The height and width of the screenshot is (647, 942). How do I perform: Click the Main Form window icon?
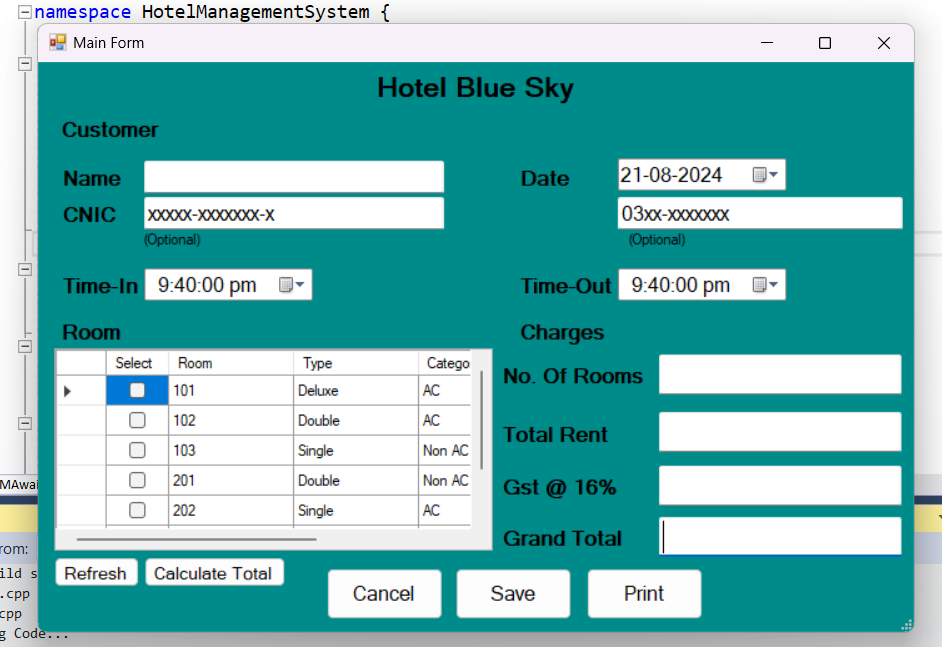coord(58,43)
